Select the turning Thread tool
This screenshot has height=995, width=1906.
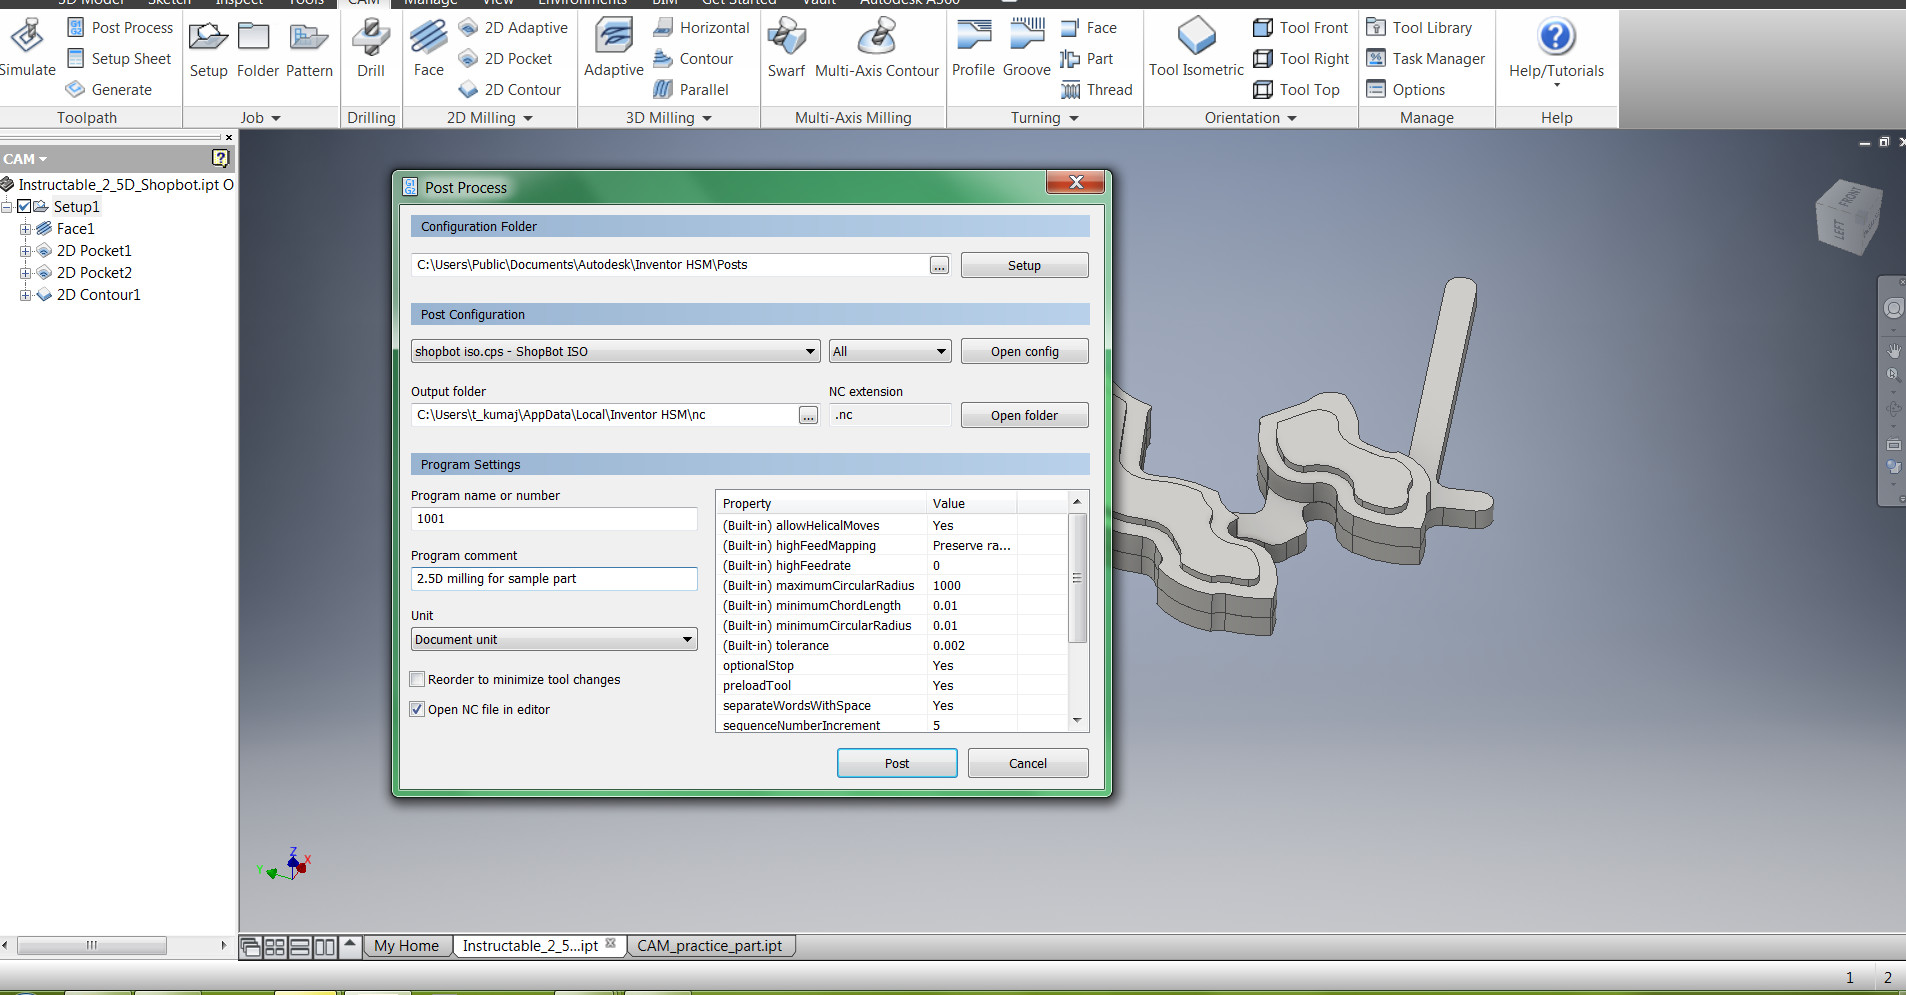tap(1097, 89)
